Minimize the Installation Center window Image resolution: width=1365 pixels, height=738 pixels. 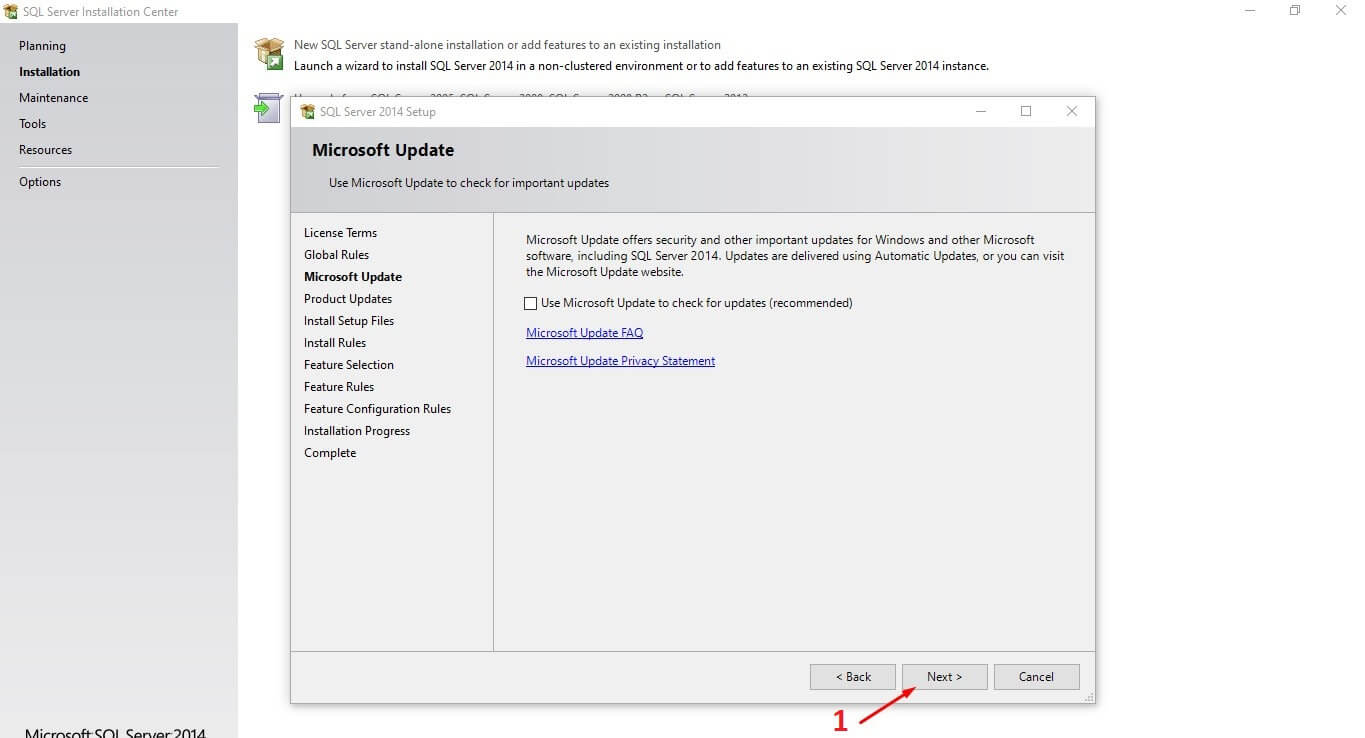1250,11
